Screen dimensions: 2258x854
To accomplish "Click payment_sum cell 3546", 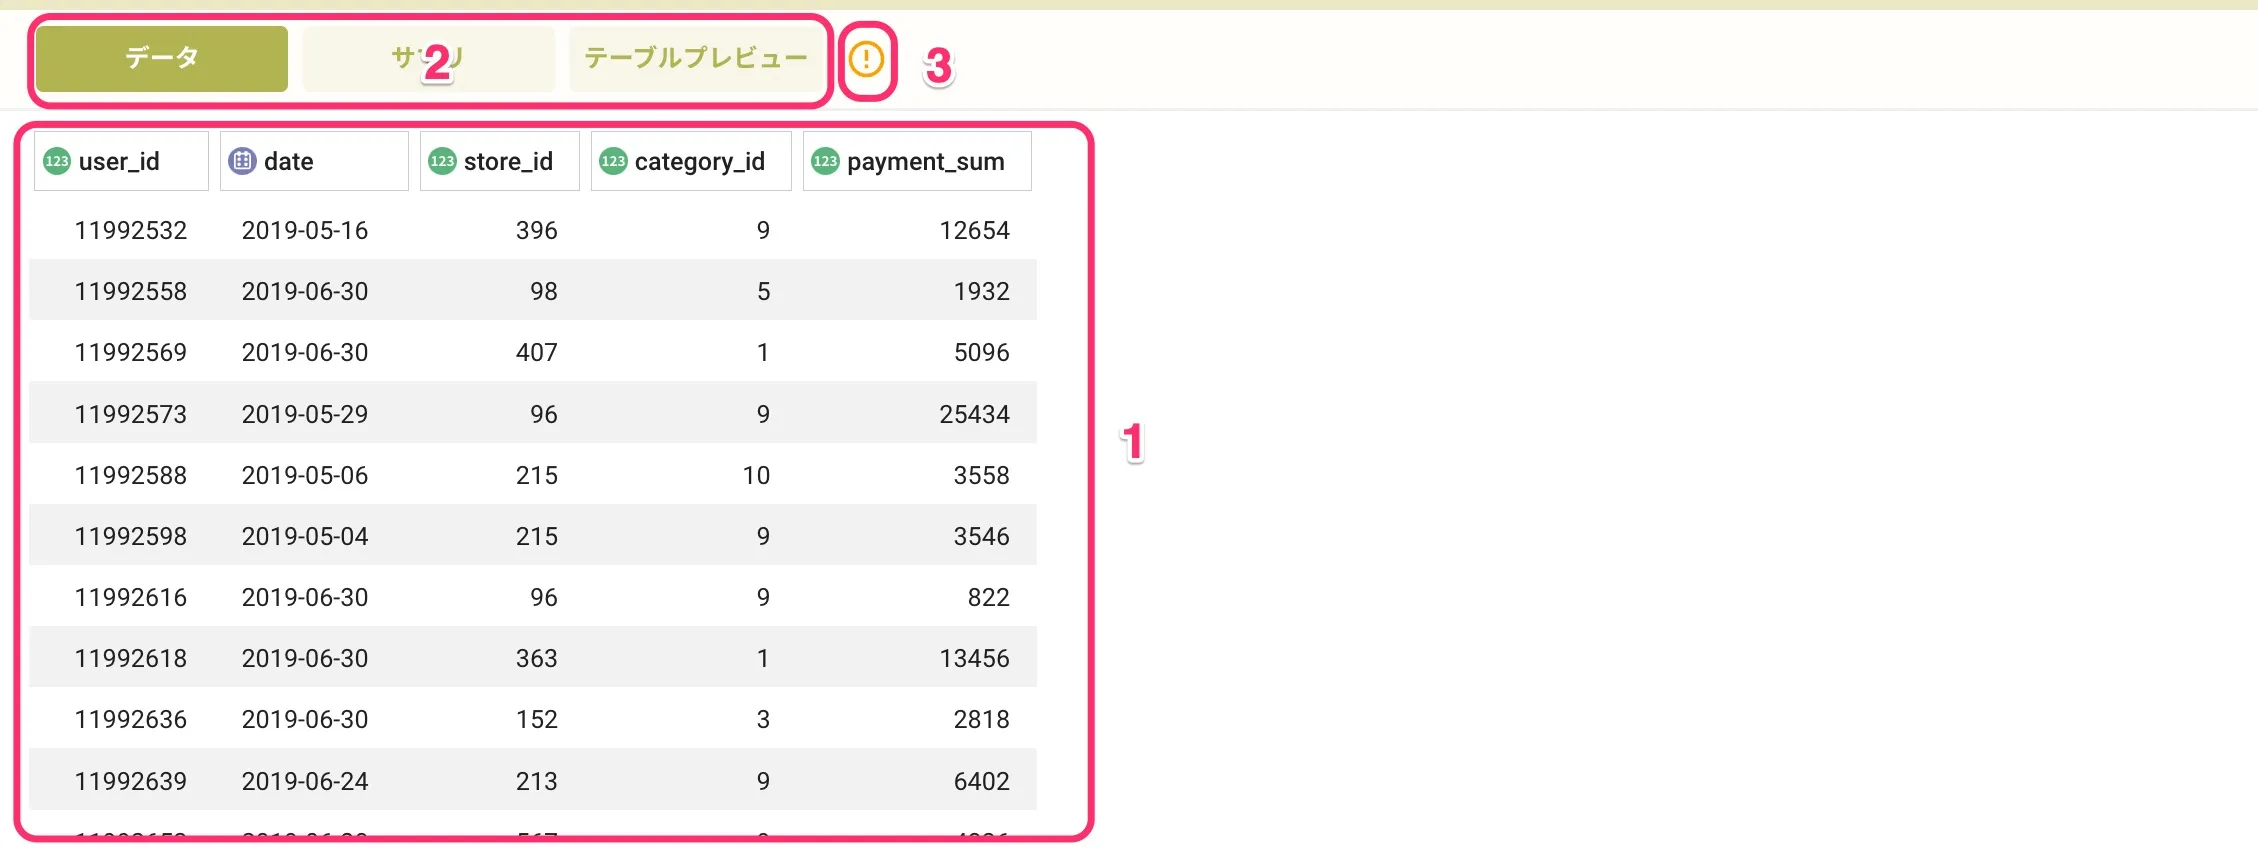I will (982, 537).
